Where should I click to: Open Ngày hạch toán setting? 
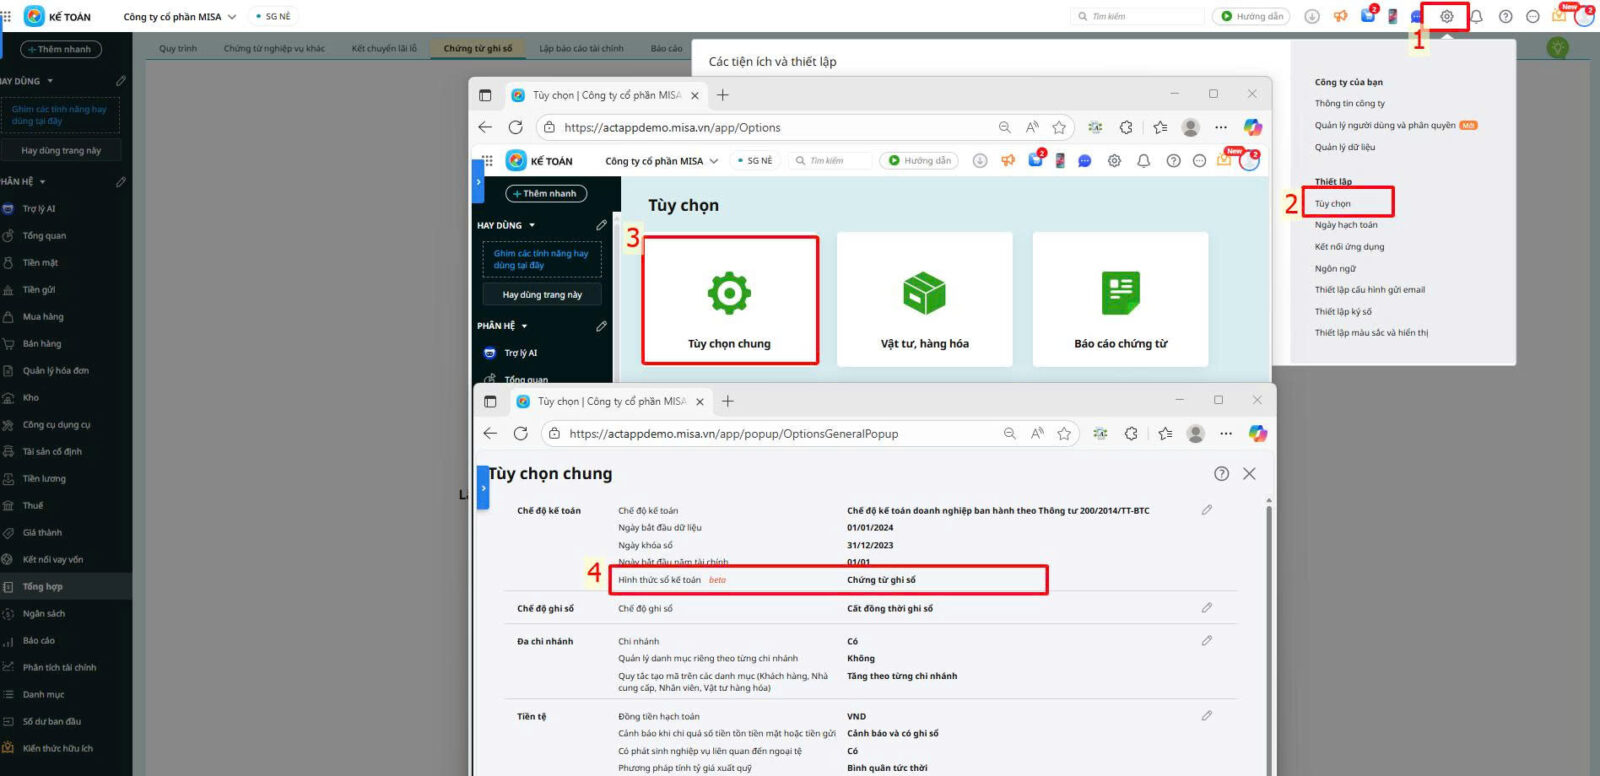tap(1346, 225)
